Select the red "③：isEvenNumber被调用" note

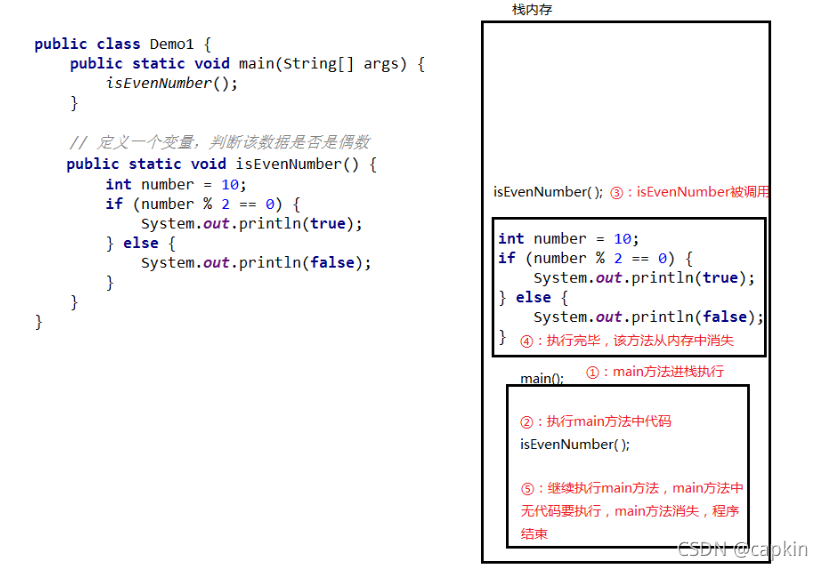689,192
